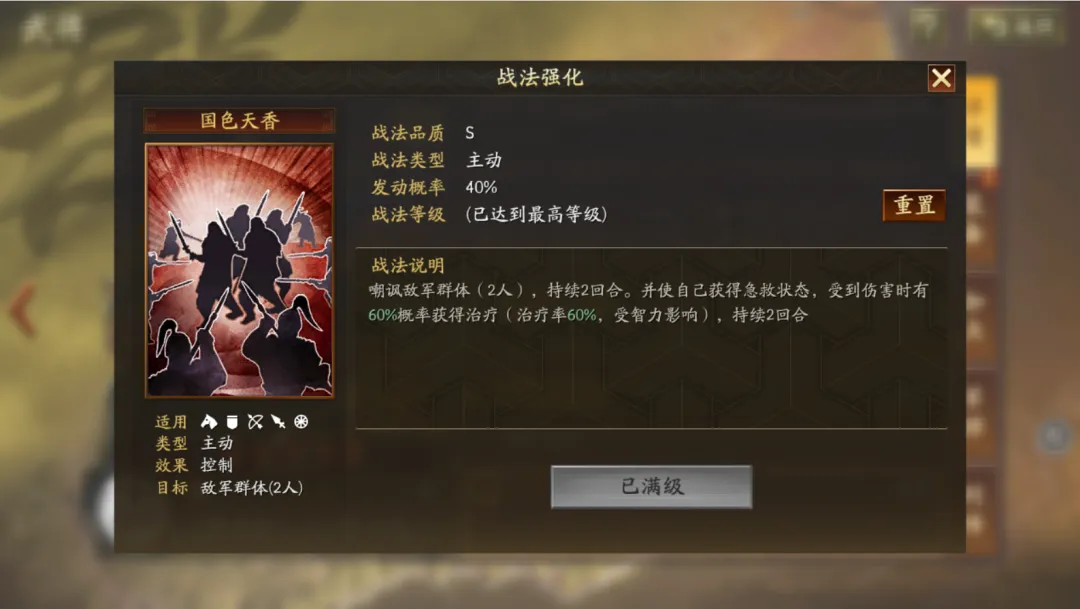This screenshot has height=609, width=1080.
Task: Close the 战法强化 dialog with the X
Action: (941, 78)
